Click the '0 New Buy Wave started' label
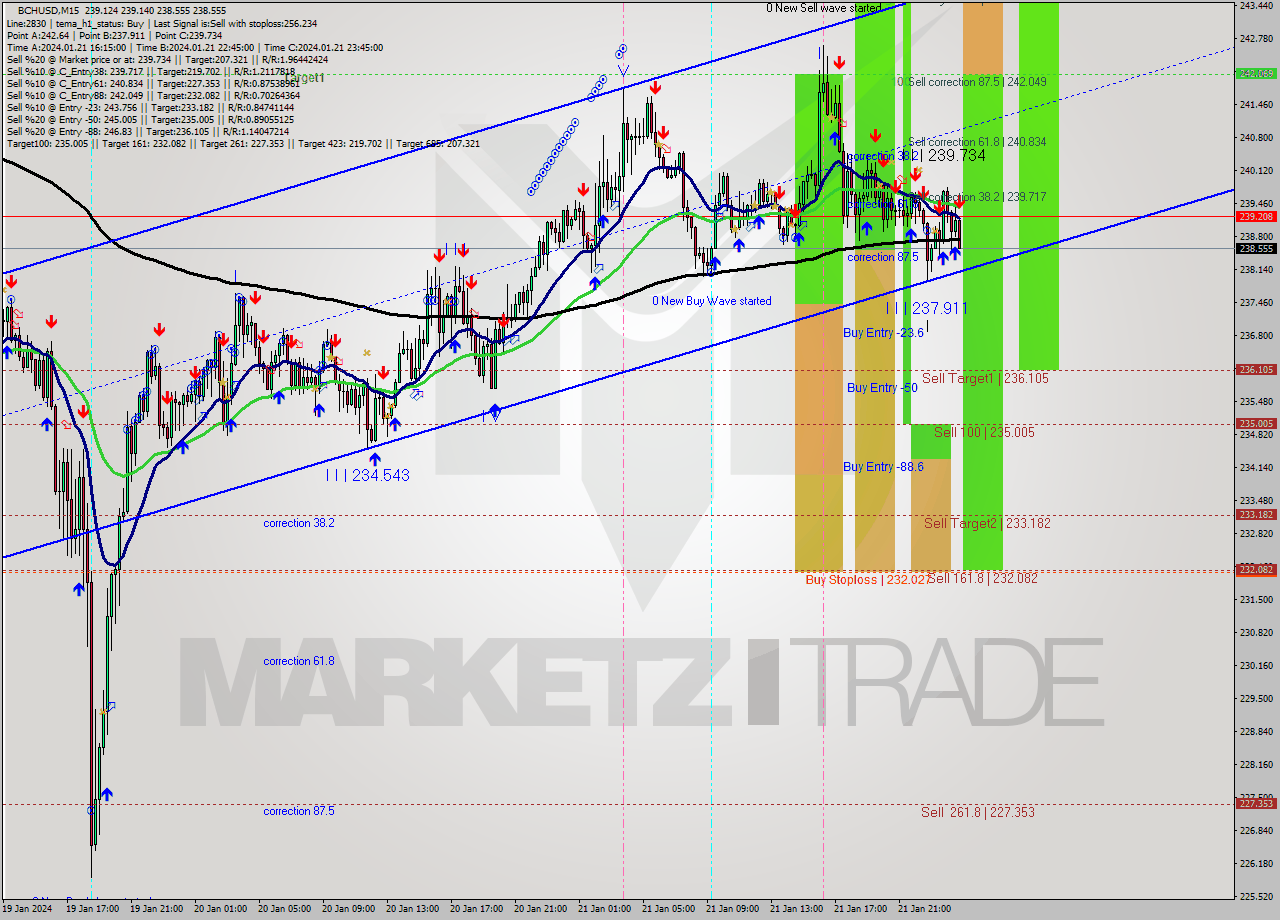The image size is (1280, 920). [712, 301]
